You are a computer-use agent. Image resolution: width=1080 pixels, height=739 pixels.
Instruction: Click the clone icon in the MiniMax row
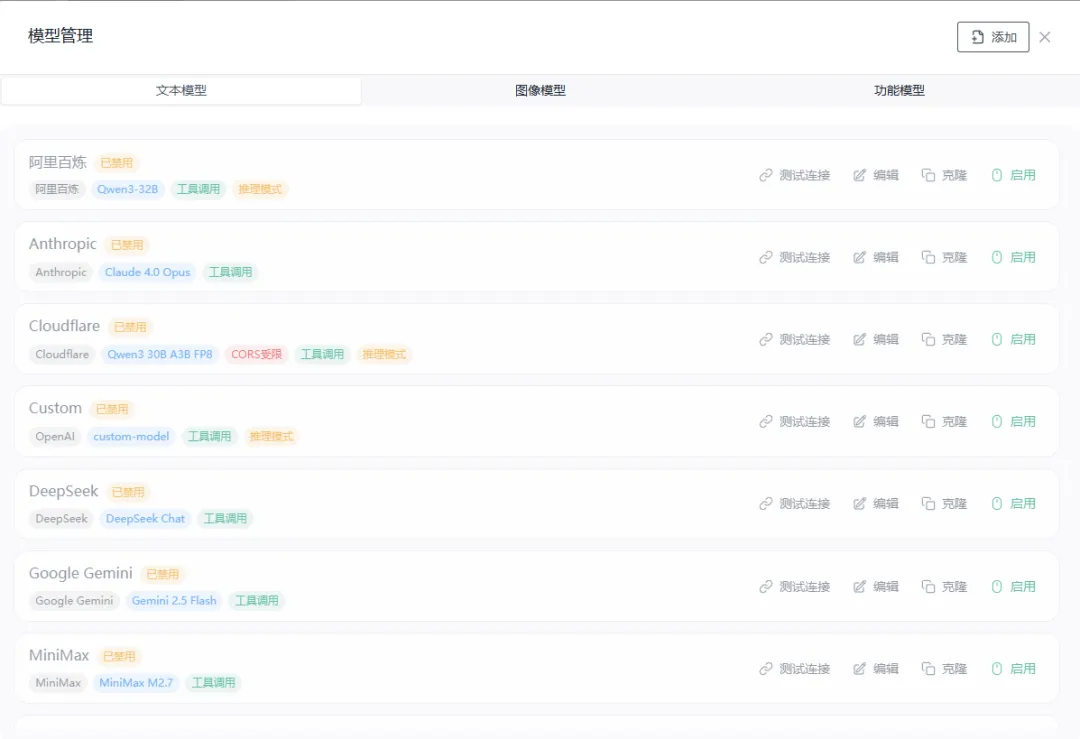928,669
